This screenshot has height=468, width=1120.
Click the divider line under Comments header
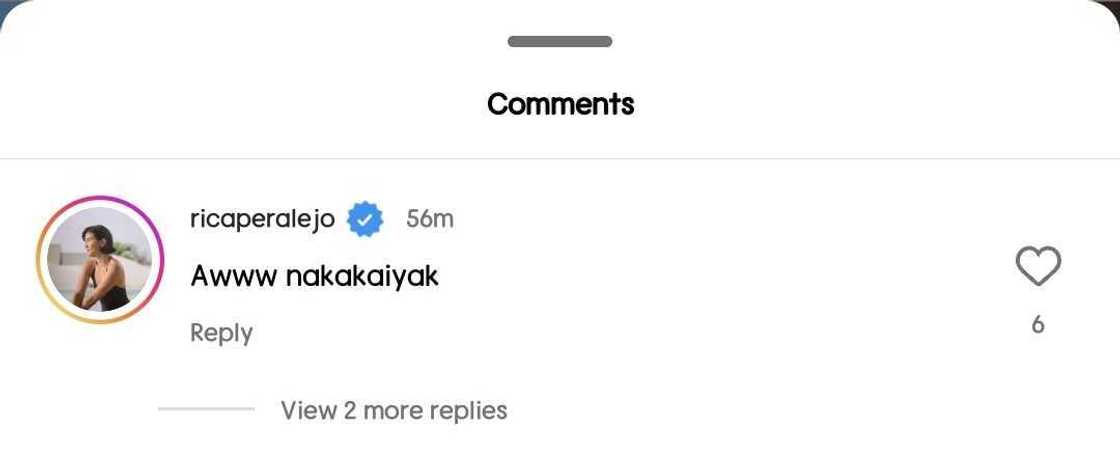click(560, 158)
